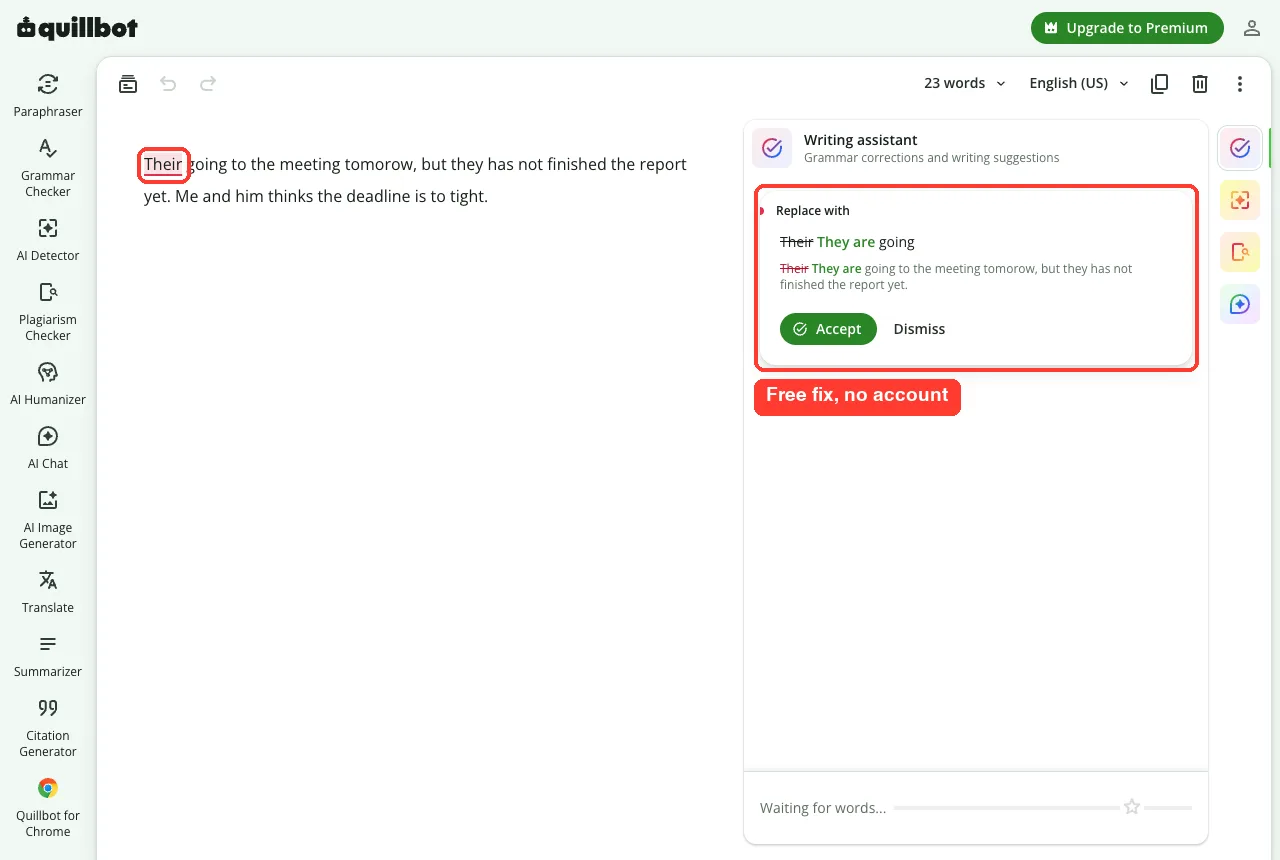Open the Paraphraser tool
The image size is (1280, 860).
pos(48,96)
